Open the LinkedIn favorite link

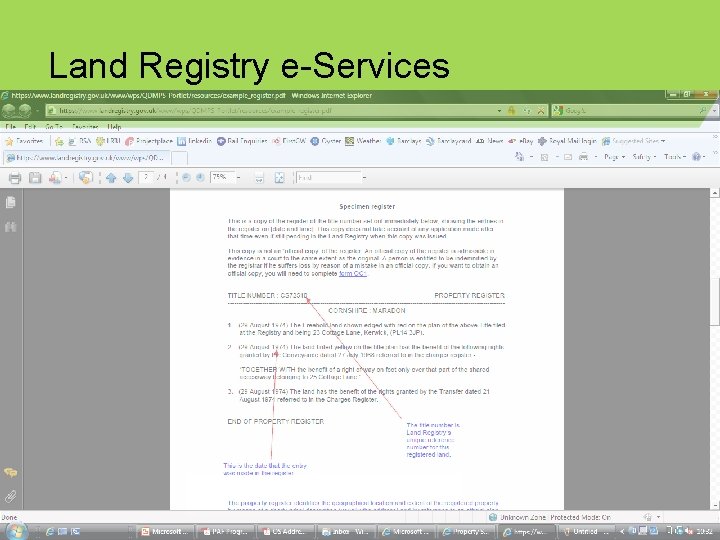(195, 141)
